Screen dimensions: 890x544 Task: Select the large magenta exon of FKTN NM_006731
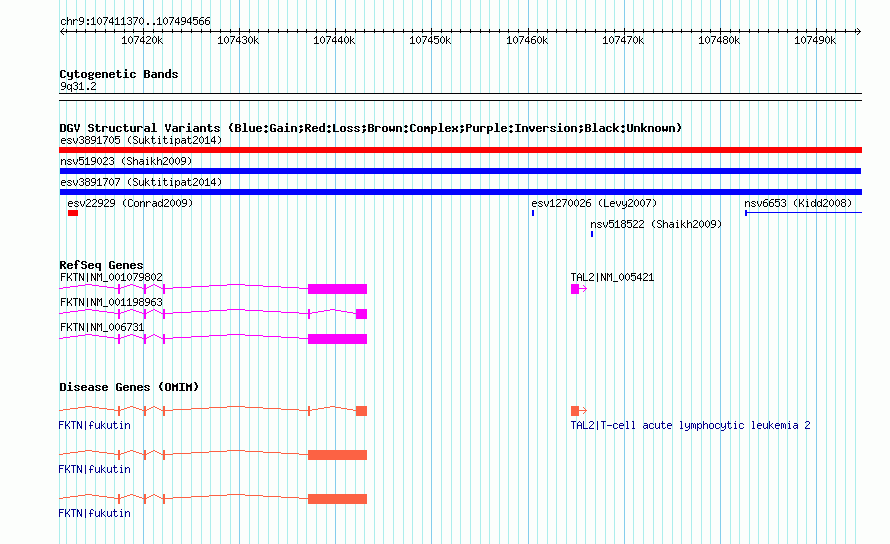click(337, 339)
